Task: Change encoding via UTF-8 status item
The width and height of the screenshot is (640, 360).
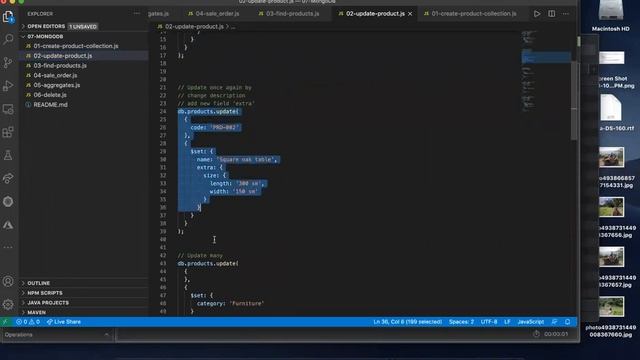Action: click(489, 322)
